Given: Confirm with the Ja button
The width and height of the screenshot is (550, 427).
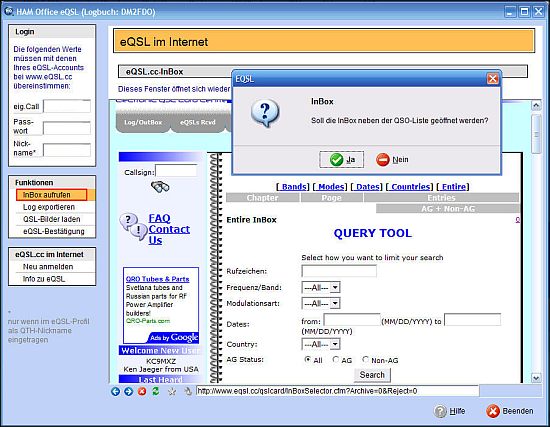Looking at the screenshot, I should 342,160.
